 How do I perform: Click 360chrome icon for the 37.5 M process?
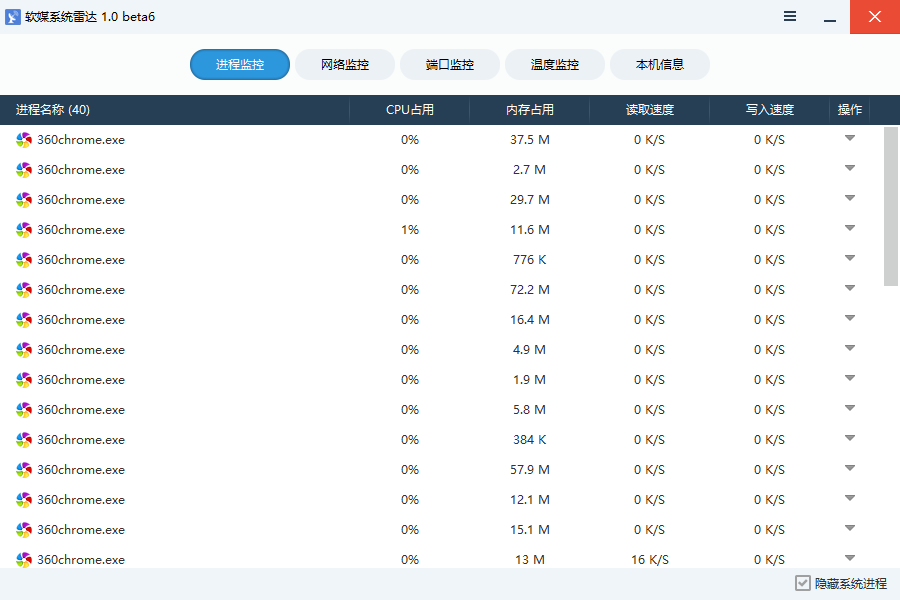click(24, 140)
